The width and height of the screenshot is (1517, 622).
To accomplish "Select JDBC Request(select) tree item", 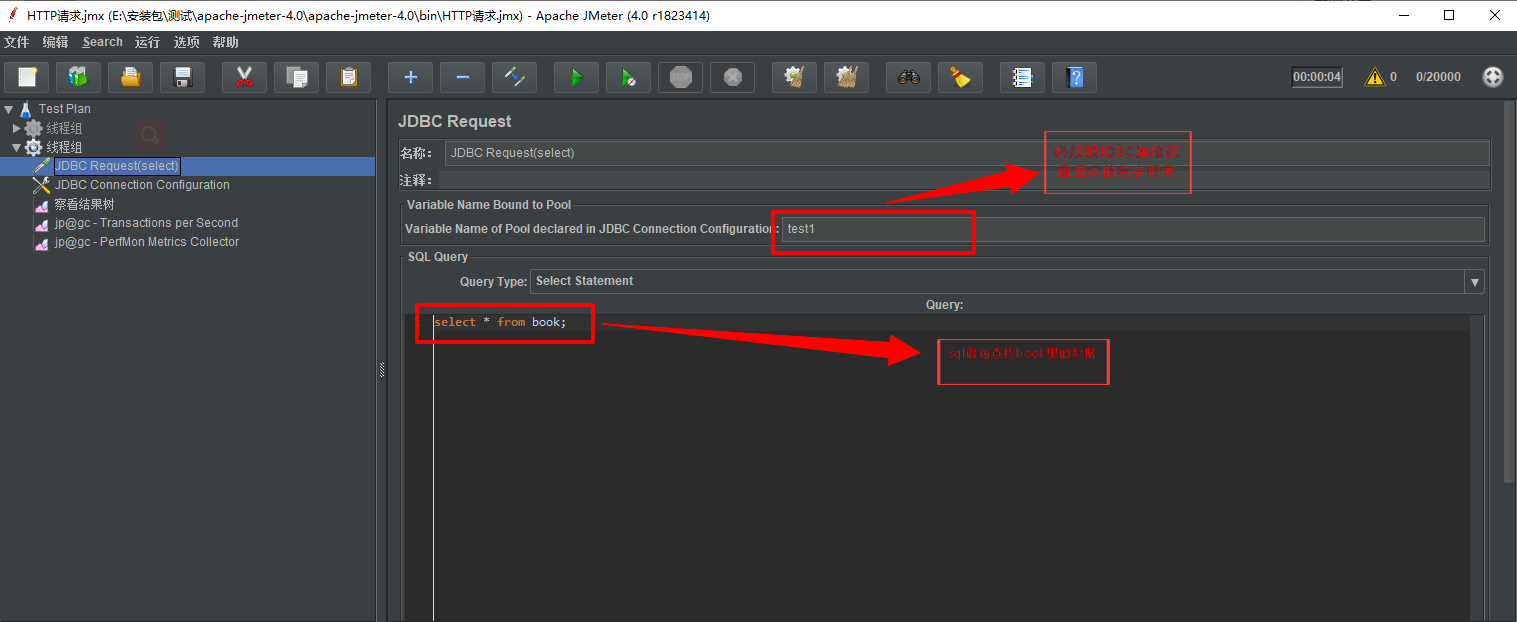I will click(x=116, y=166).
